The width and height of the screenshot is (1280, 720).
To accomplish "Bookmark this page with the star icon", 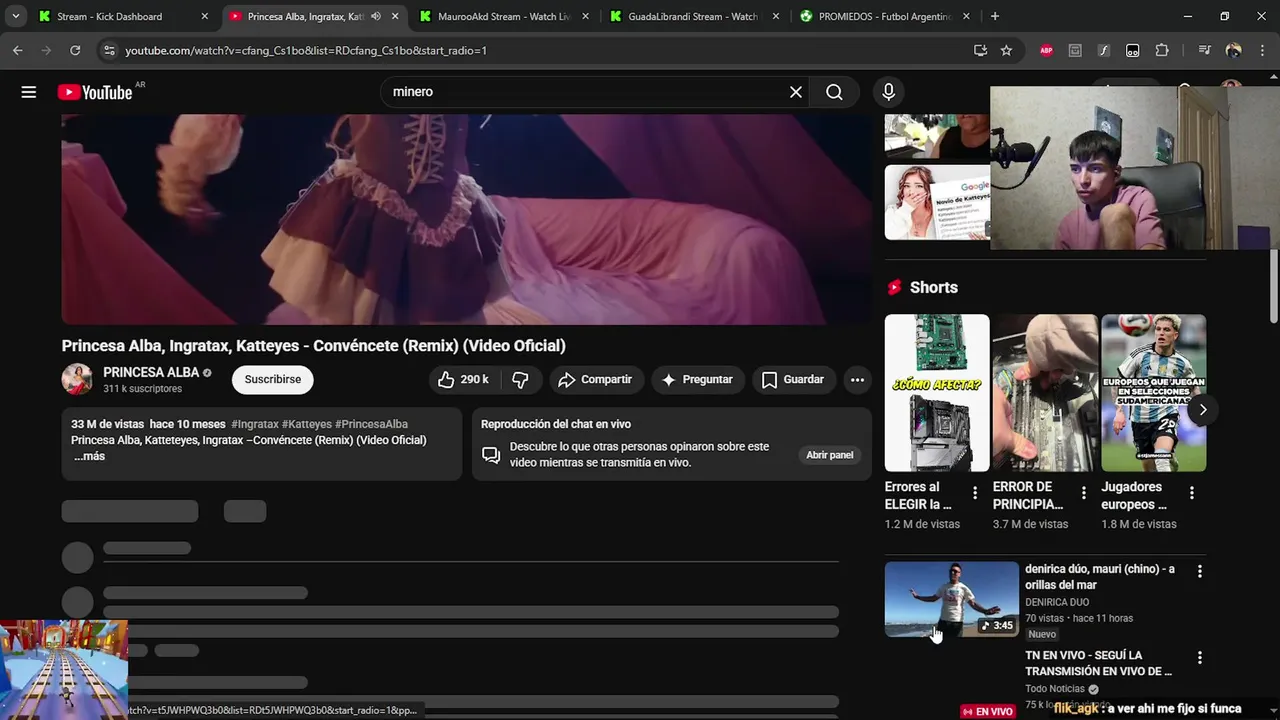I will (1006, 50).
